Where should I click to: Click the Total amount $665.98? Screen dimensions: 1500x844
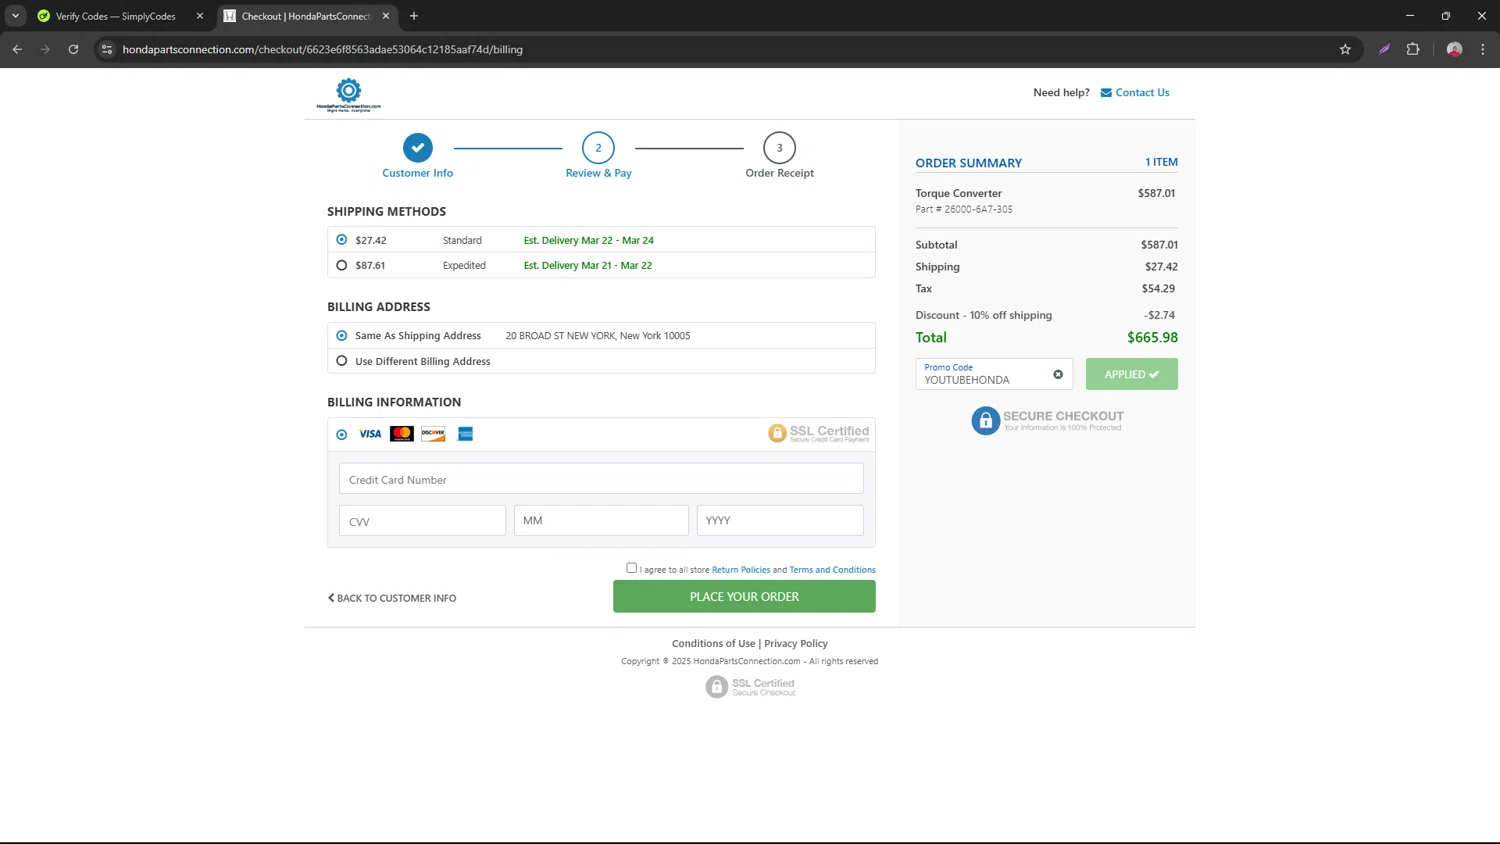tap(1152, 338)
